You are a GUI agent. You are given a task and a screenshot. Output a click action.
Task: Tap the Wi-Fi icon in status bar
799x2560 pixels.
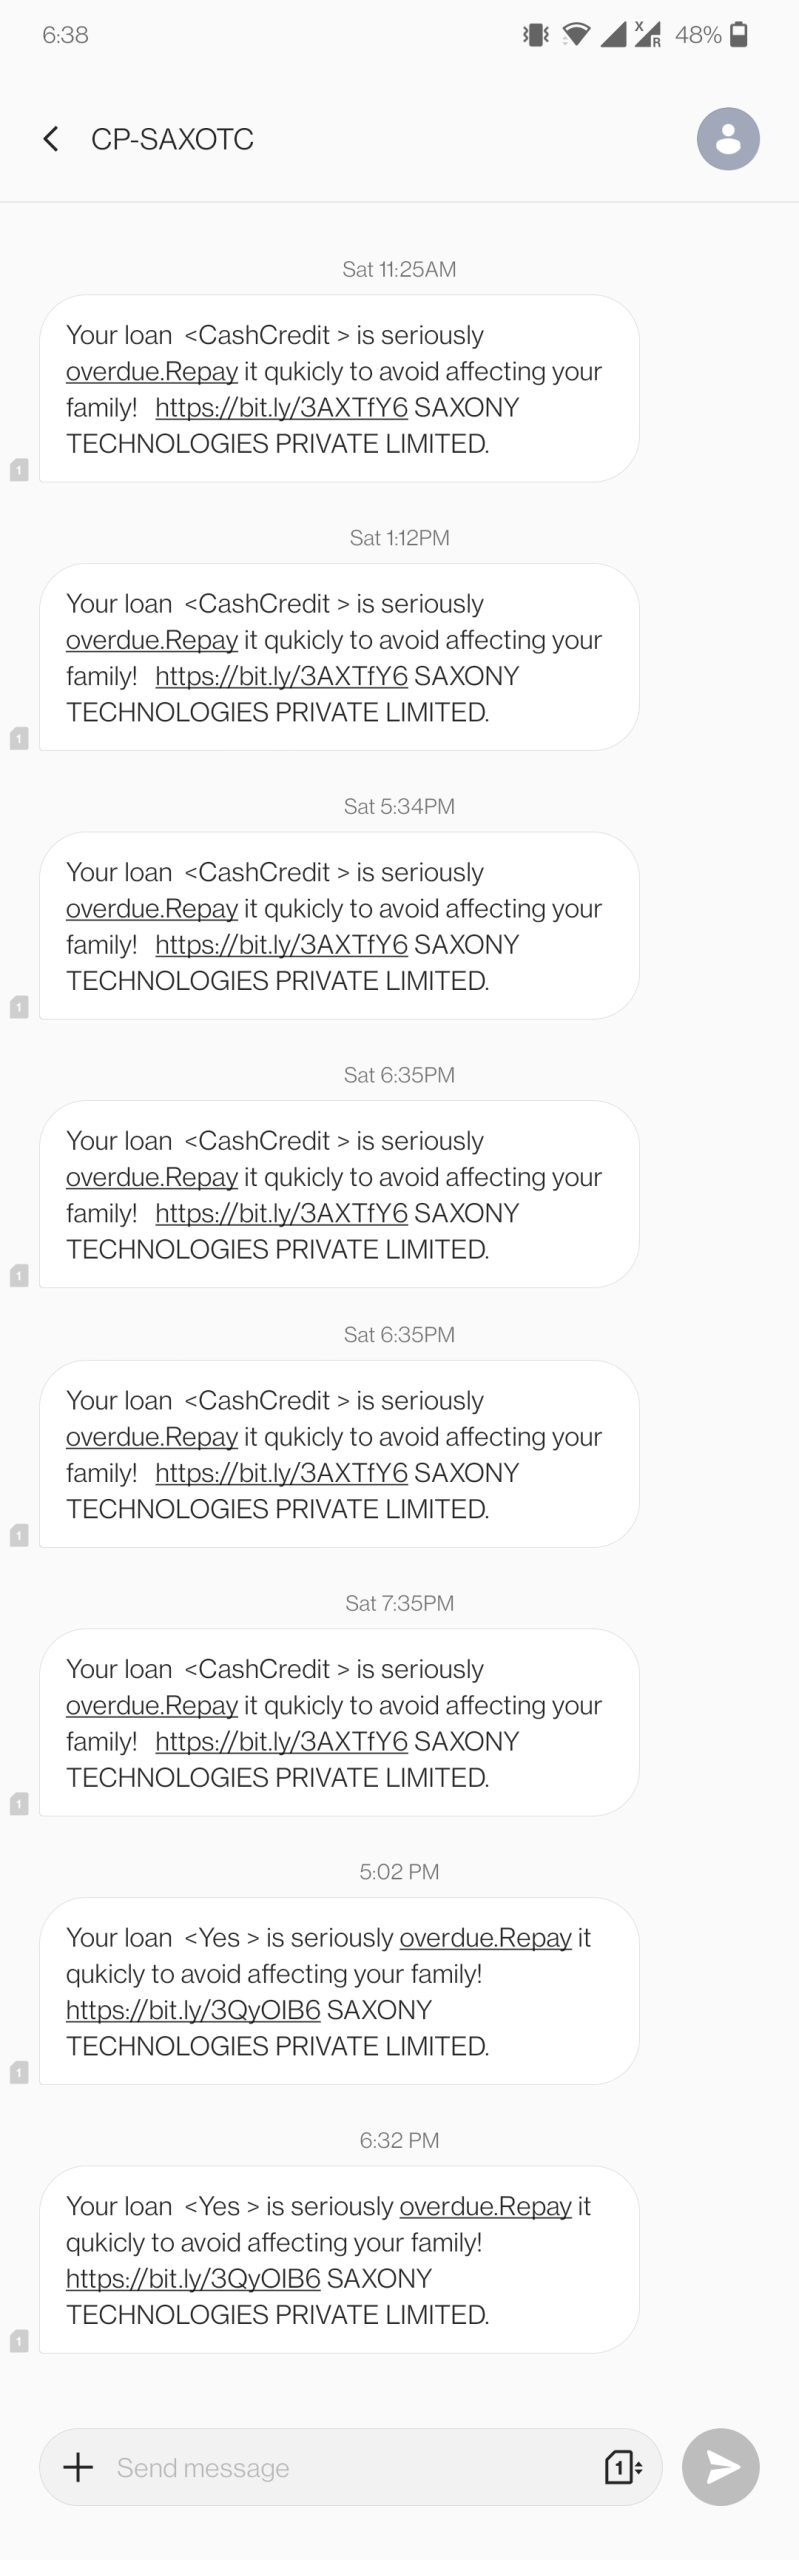point(576,36)
